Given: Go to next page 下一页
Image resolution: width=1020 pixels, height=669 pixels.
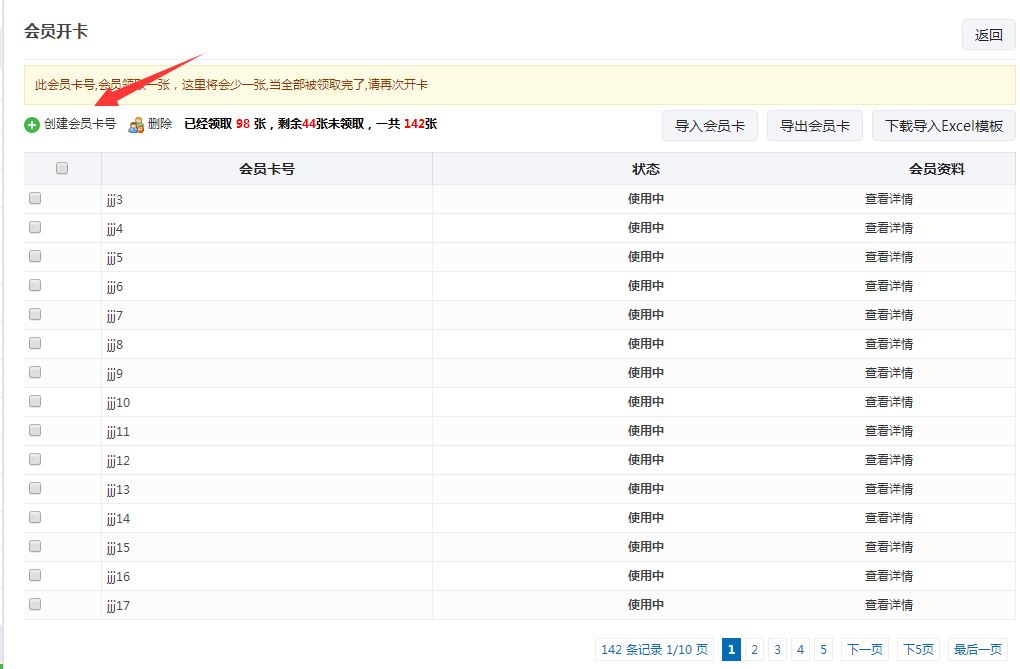Looking at the screenshot, I should 865,649.
